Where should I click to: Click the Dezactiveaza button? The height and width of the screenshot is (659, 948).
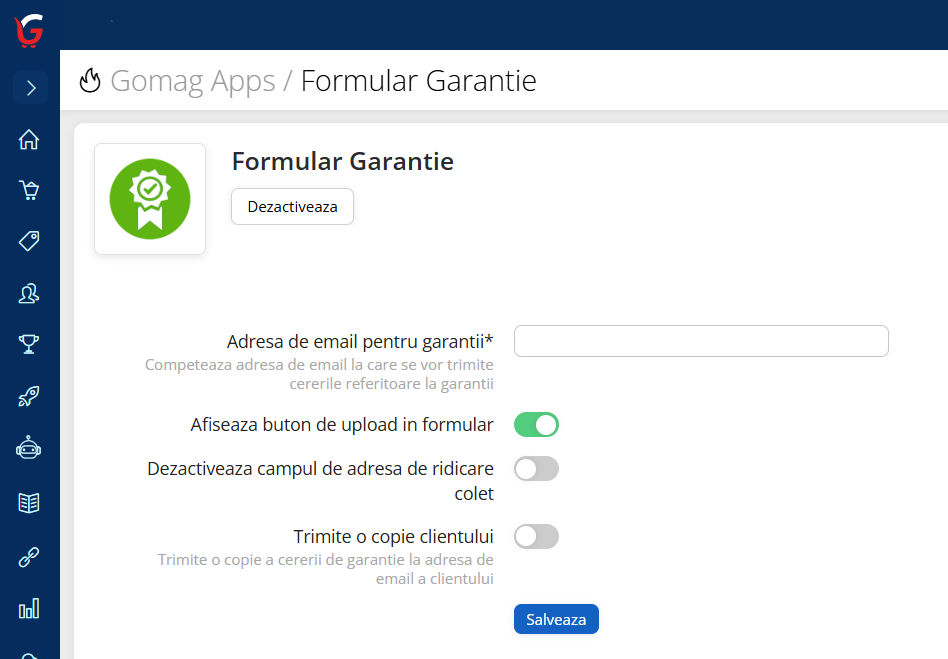click(293, 207)
